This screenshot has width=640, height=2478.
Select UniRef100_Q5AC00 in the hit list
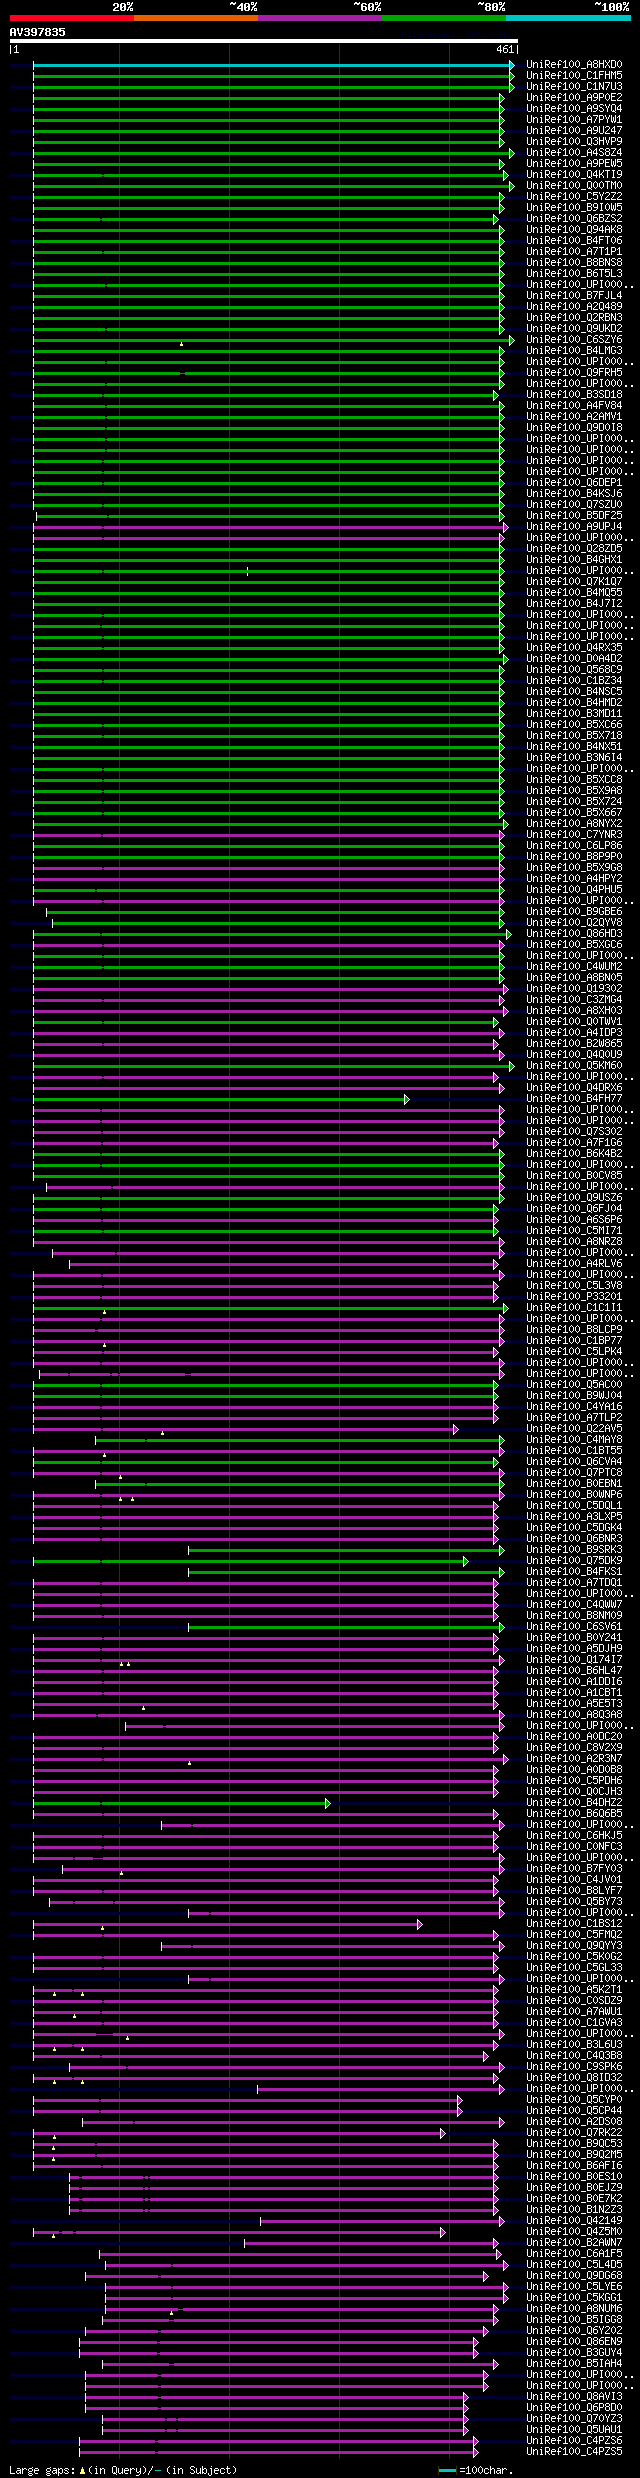pos(574,1385)
